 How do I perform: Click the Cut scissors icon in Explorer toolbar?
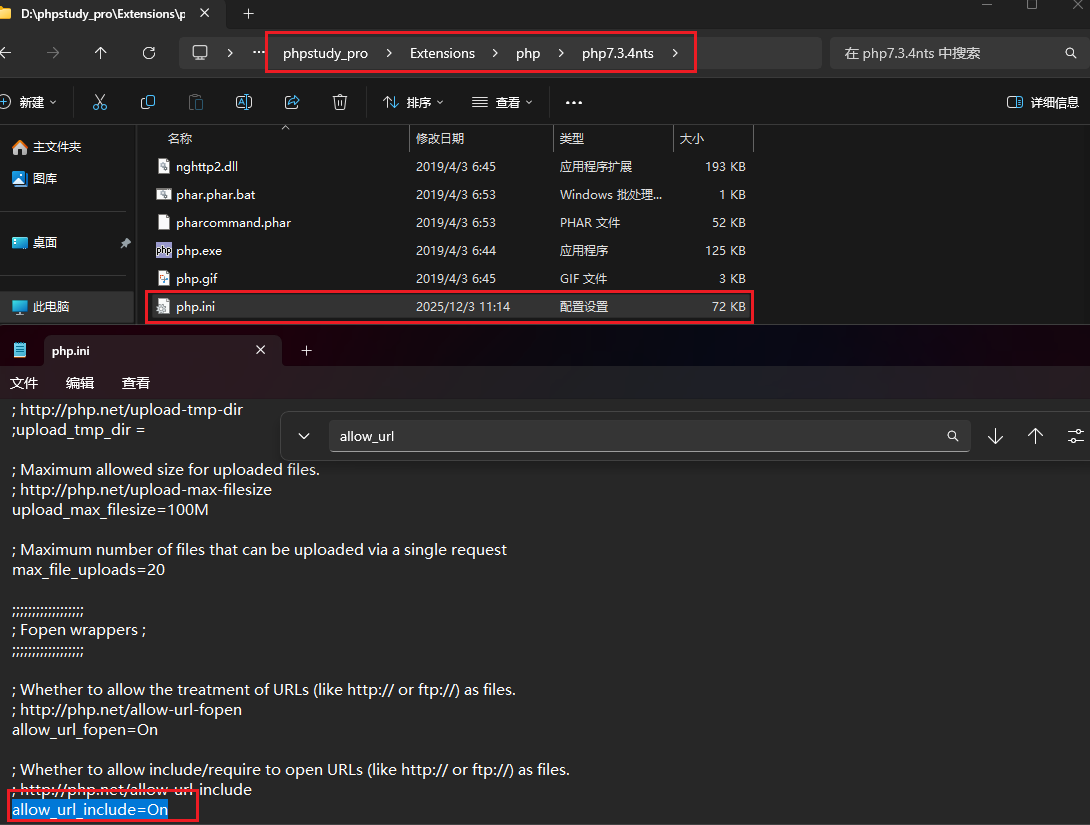[100, 102]
